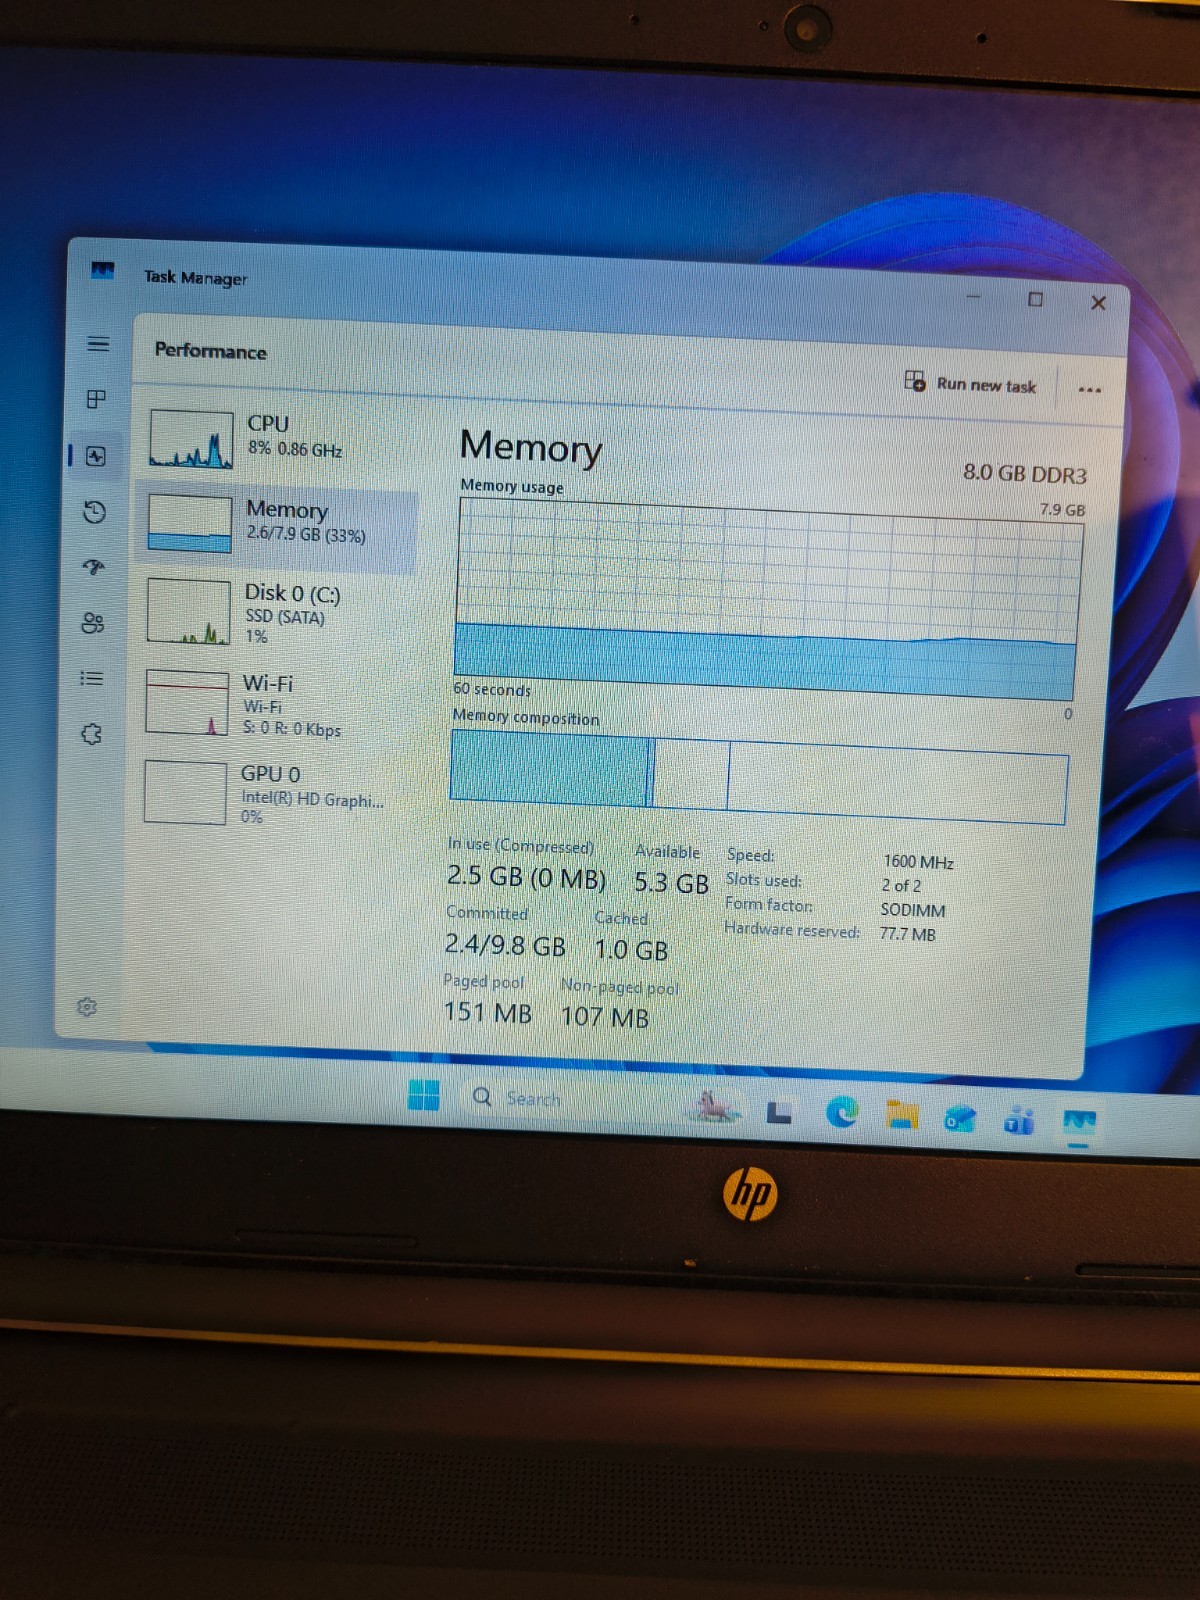Image resolution: width=1200 pixels, height=1600 pixels.
Task: Click the 'SODIMM' form factor value
Action: point(912,910)
